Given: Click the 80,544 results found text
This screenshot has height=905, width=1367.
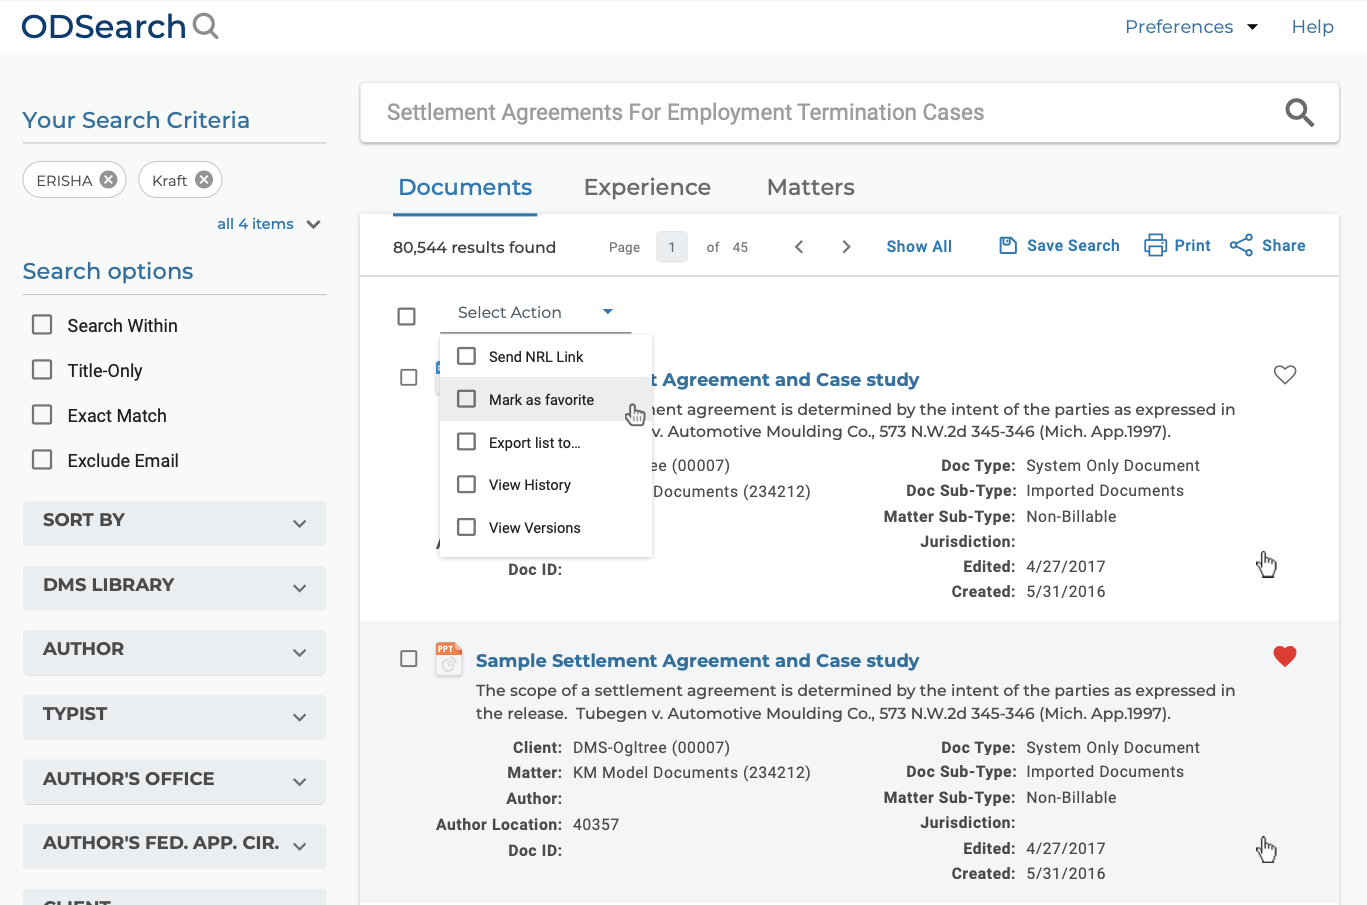Looking at the screenshot, I should 474,248.
